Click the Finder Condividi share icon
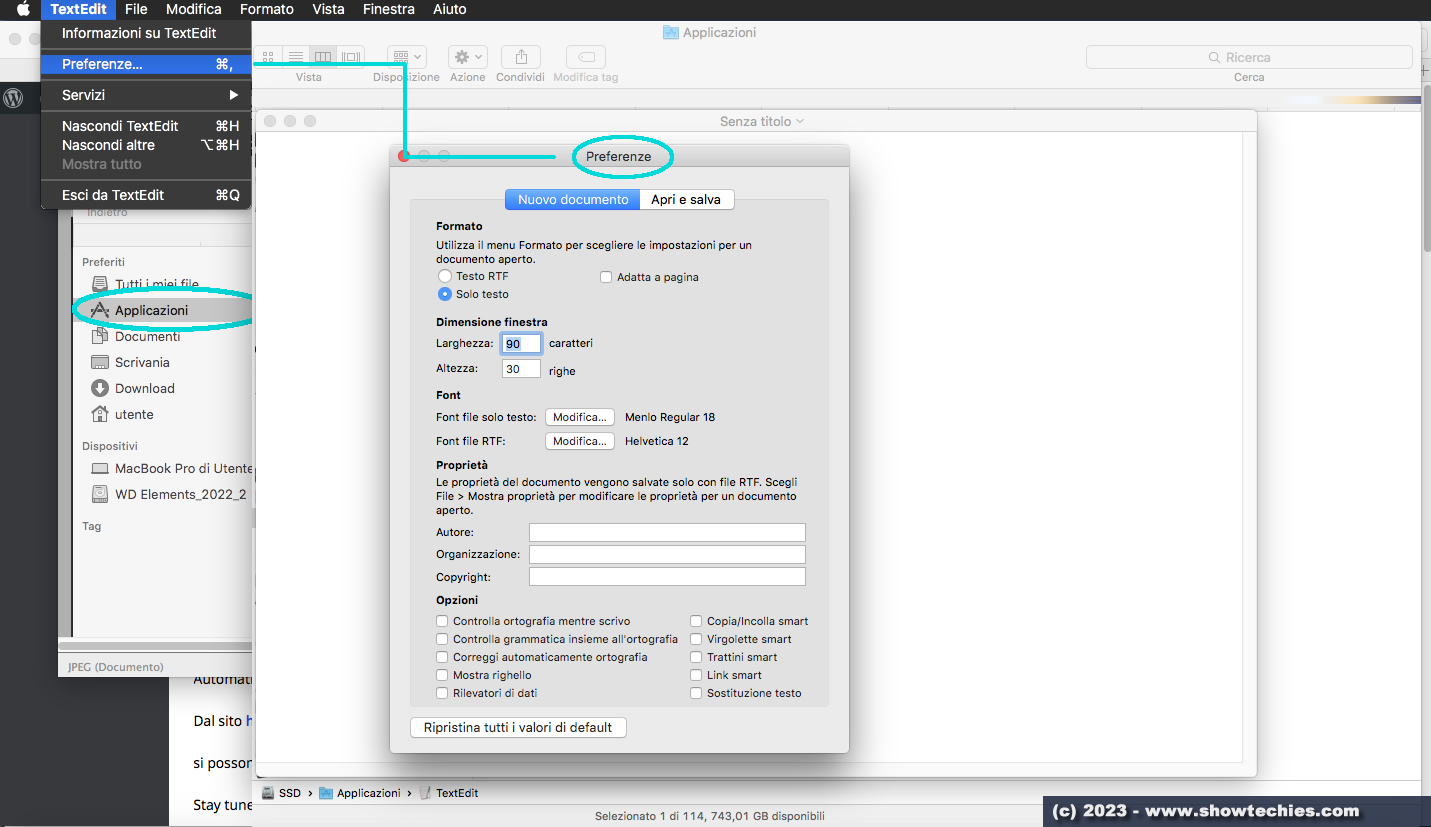 520,57
